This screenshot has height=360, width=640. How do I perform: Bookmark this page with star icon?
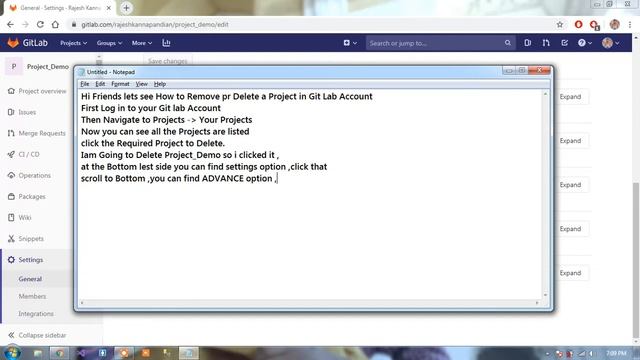click(x=560, y=24)
